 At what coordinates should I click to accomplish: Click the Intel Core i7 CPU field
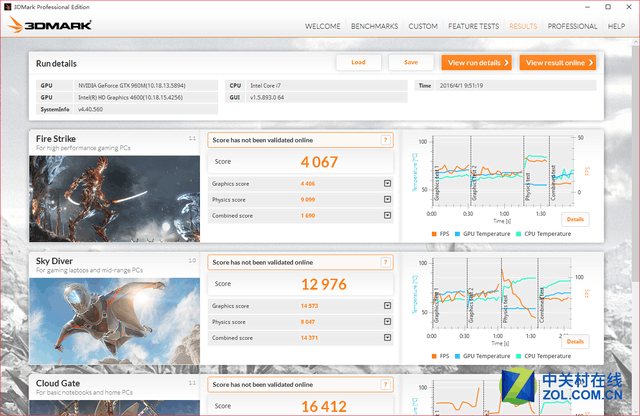(327, 85)
